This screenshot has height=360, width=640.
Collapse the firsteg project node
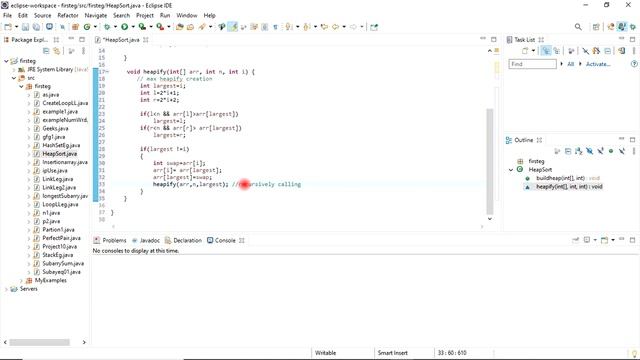[x=6, y=61]
